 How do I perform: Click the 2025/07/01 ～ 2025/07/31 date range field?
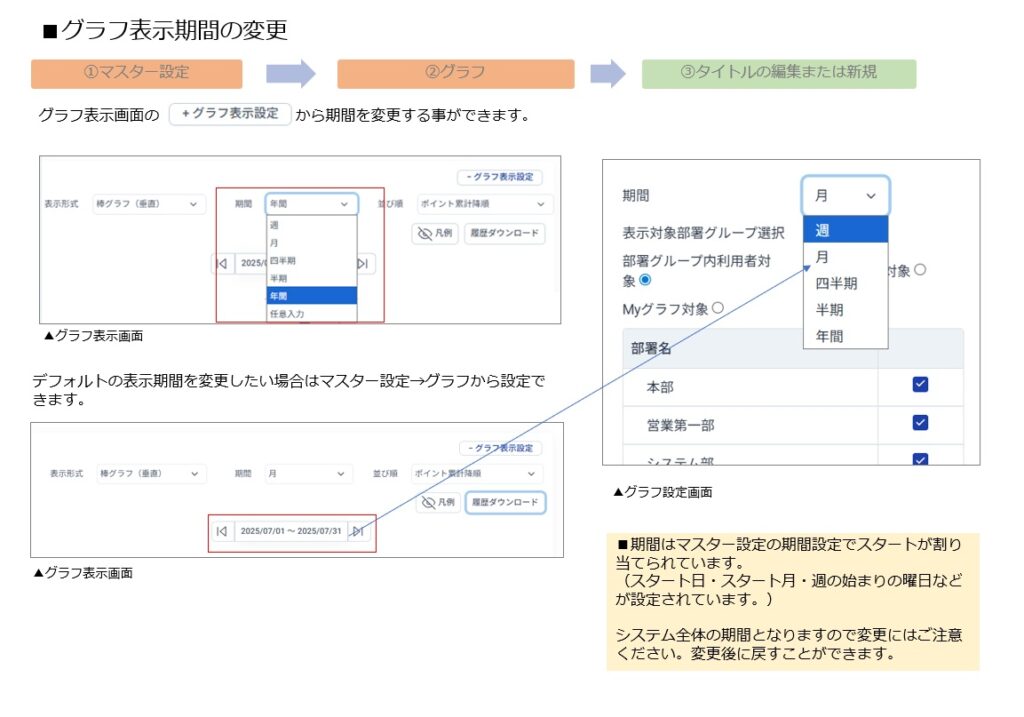pyautogui.click(x=290, y=531)
